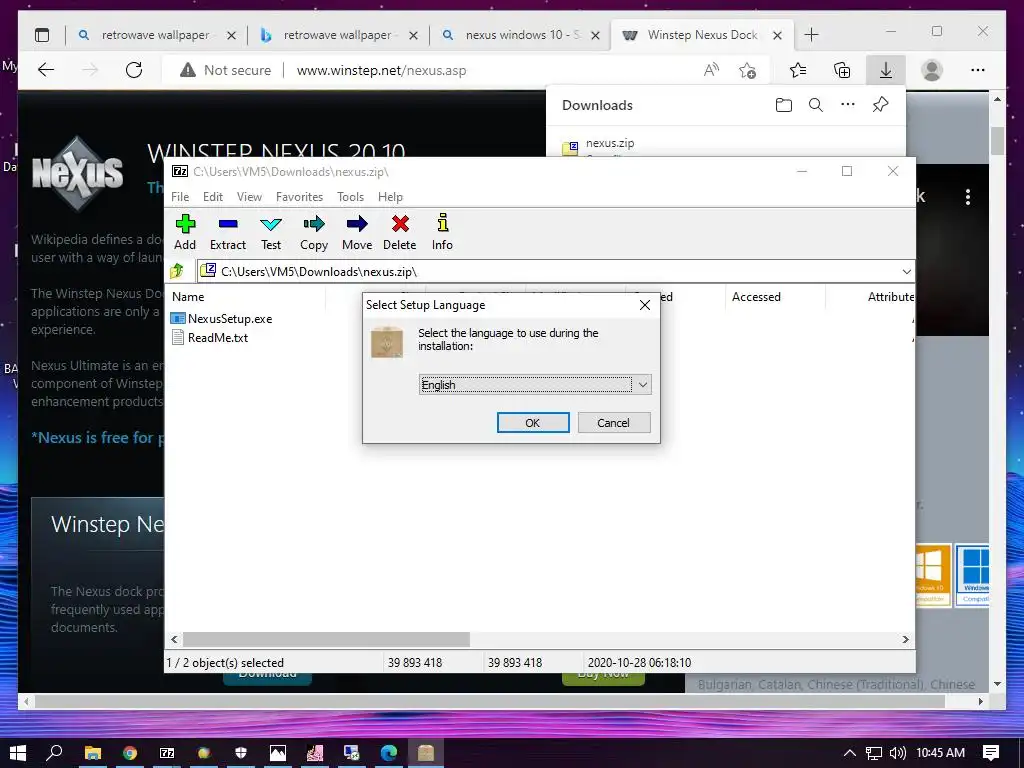Click the Add button in 7-Zip toolbar

[185, 232]
